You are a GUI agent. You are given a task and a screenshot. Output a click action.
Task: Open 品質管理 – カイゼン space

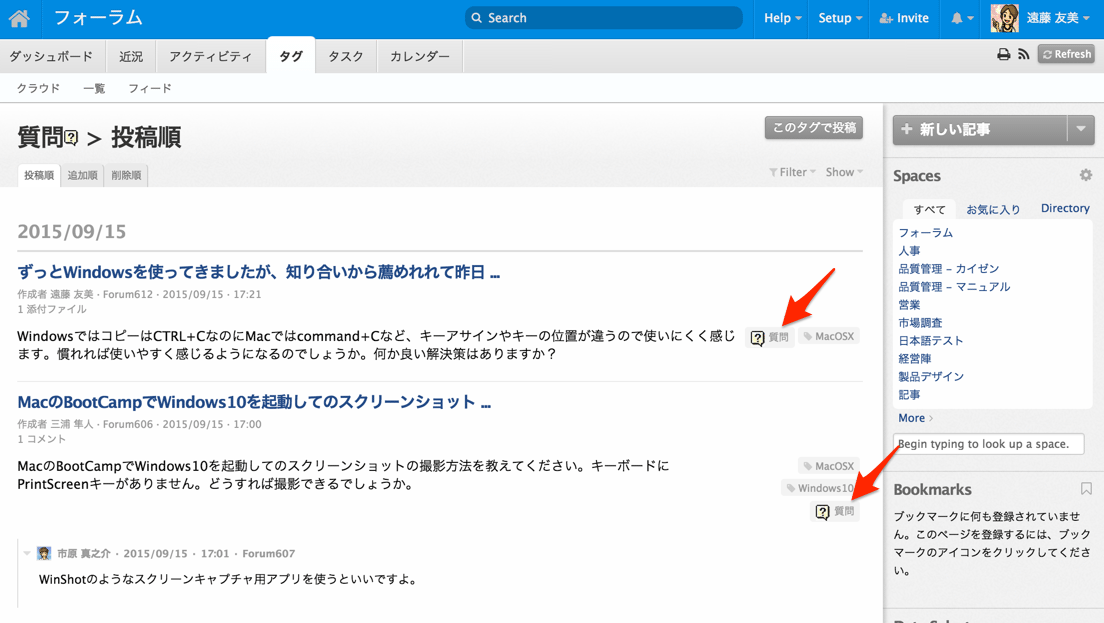(948, 269)
